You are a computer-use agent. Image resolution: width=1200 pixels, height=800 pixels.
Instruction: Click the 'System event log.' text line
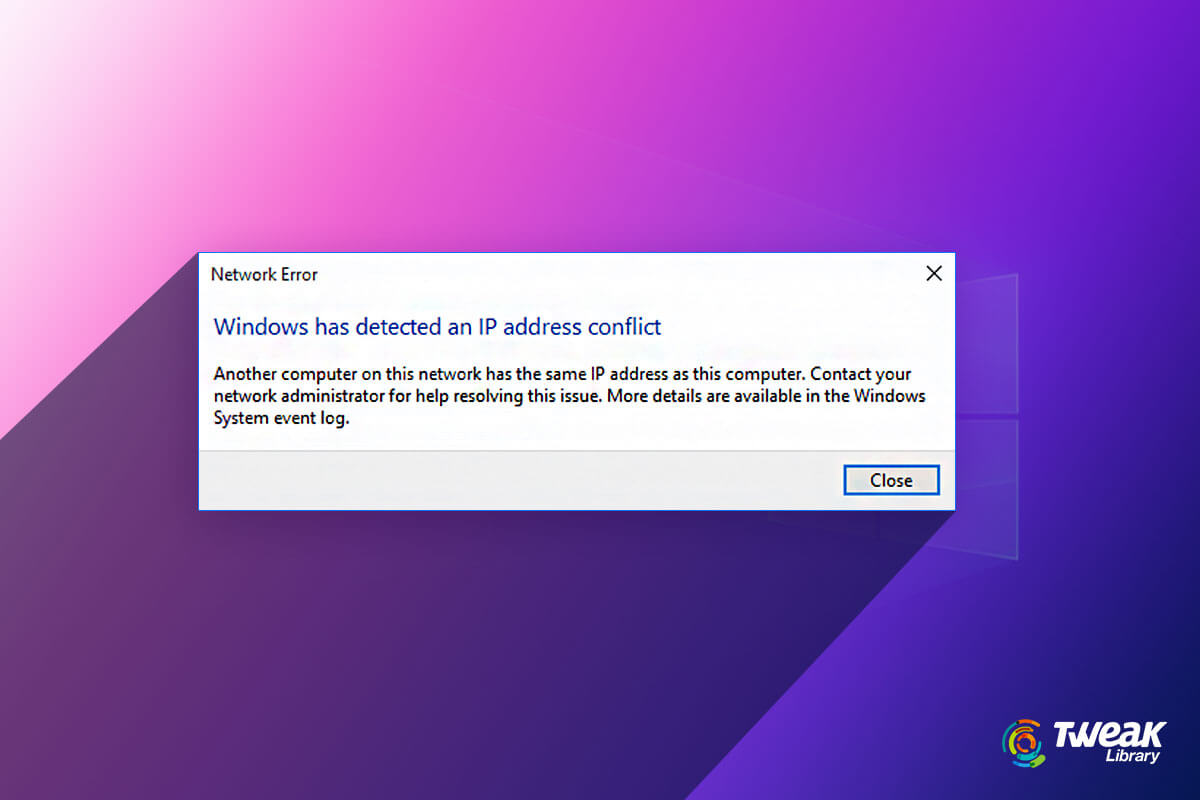click(x=282, y=419)
